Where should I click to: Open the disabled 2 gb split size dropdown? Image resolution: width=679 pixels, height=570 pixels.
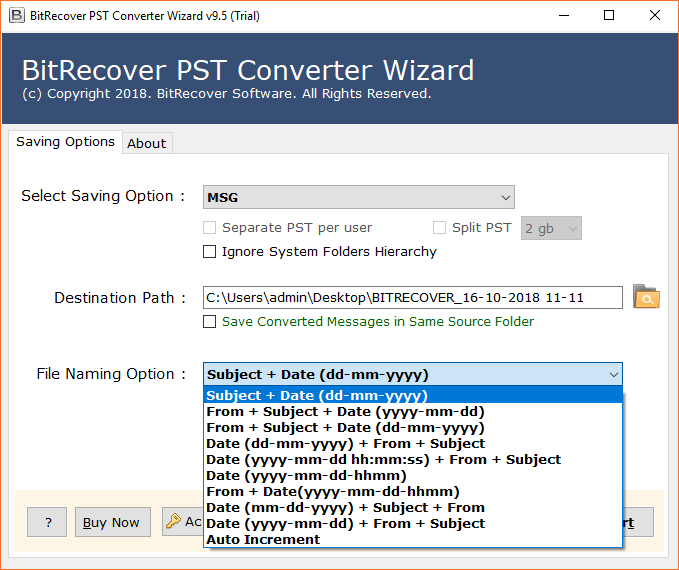pyautogui.click(x=551, y=228)
